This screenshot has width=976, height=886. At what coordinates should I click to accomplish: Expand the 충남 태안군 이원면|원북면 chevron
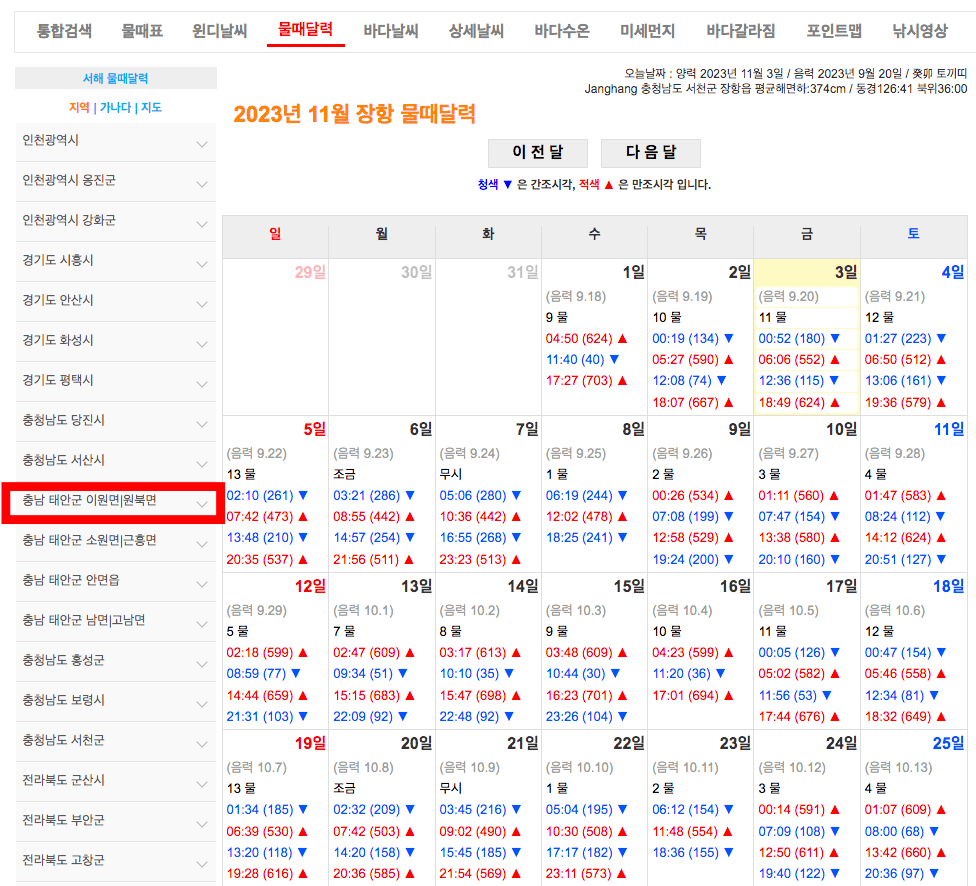click(202, 504)
